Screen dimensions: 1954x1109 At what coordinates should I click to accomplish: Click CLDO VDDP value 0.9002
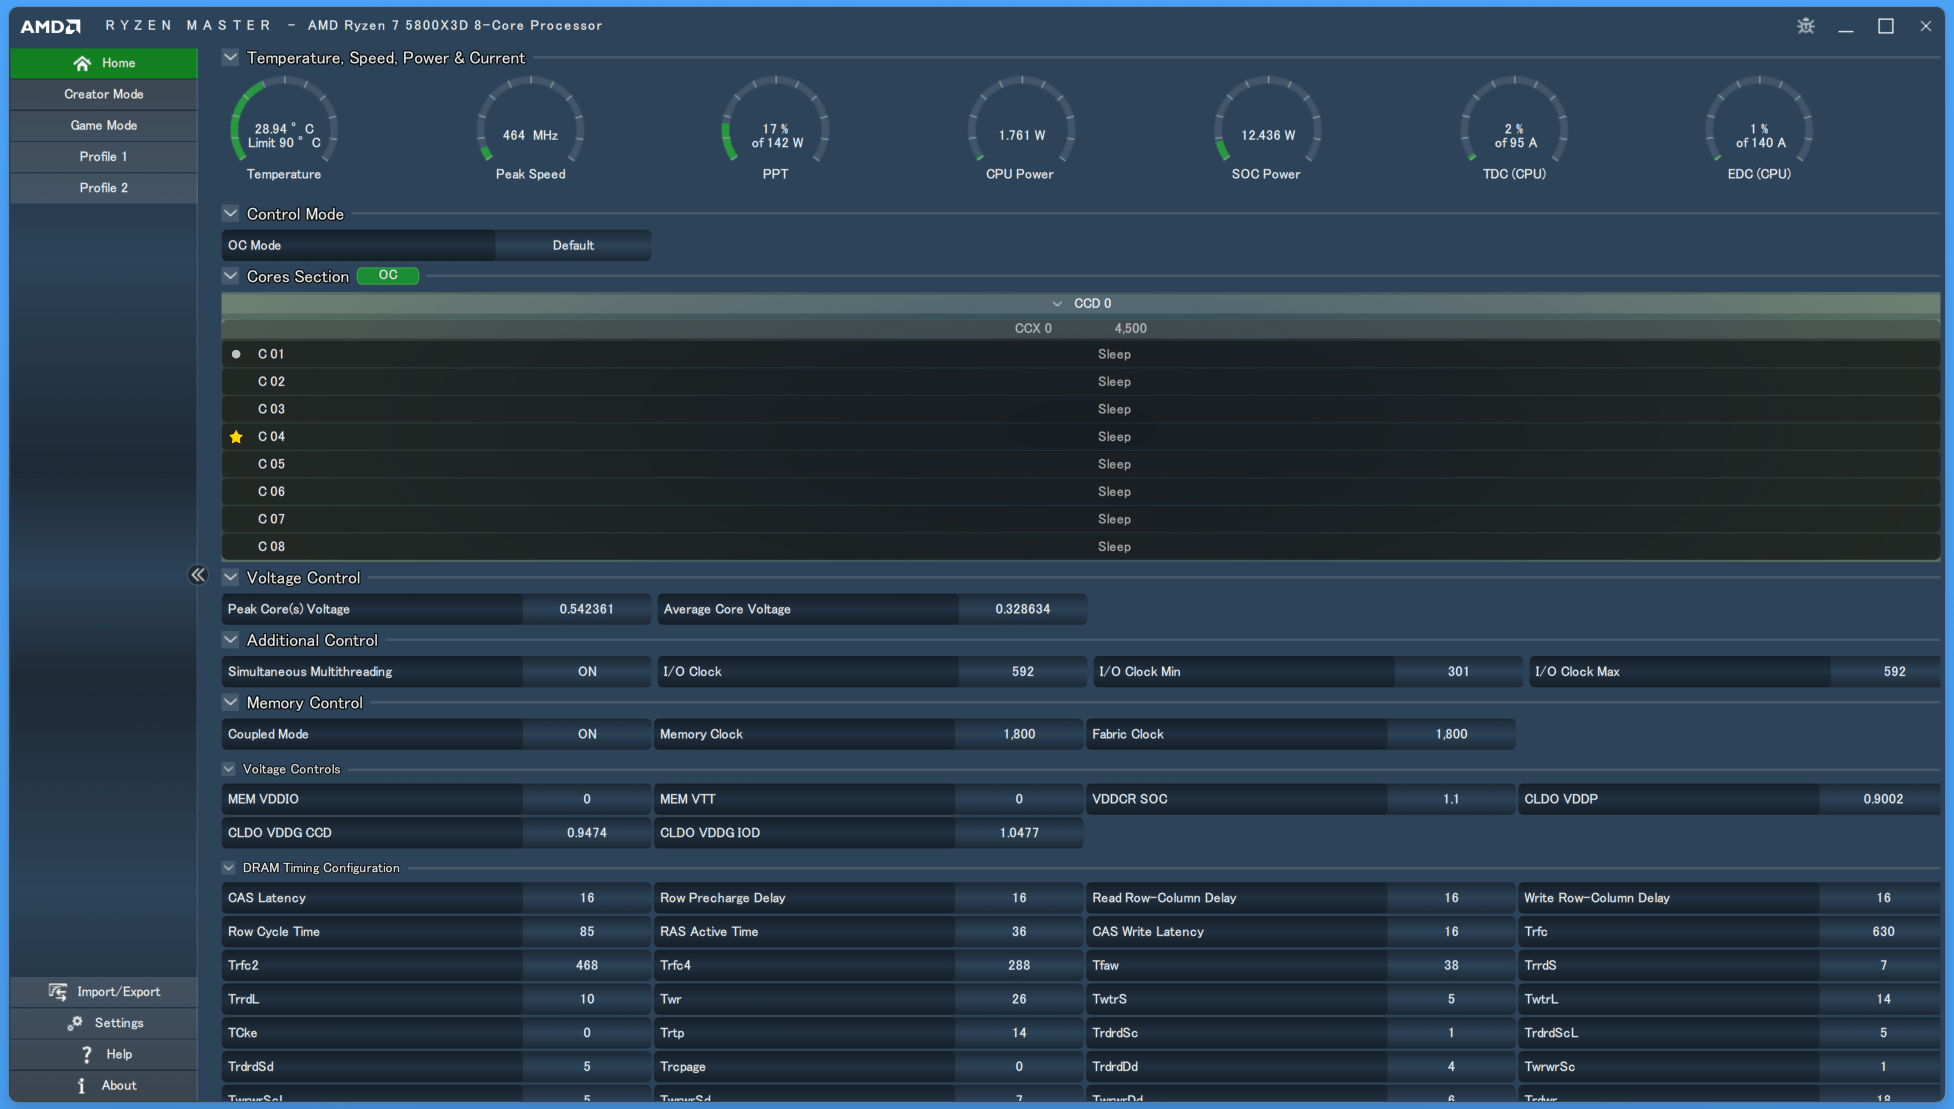pos(1881,799)
